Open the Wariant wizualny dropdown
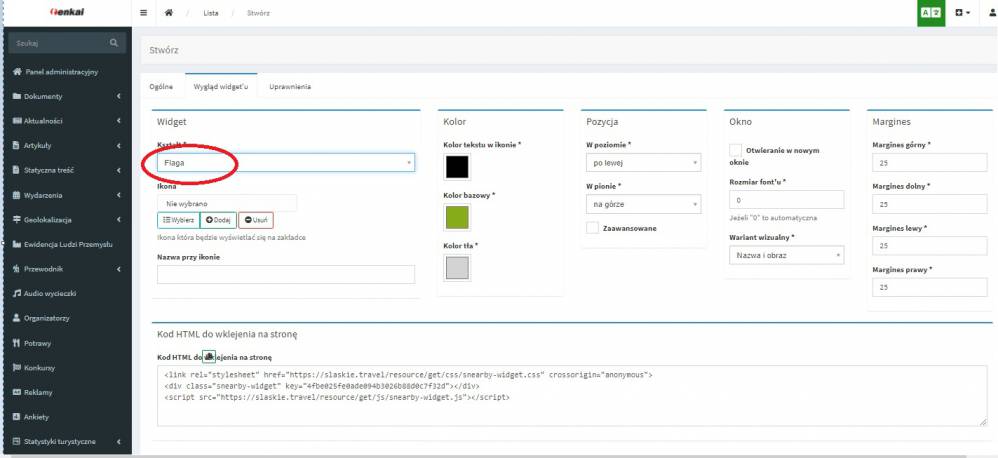The image size is (998, 458). pyautogui.click(x=787, y=255)
